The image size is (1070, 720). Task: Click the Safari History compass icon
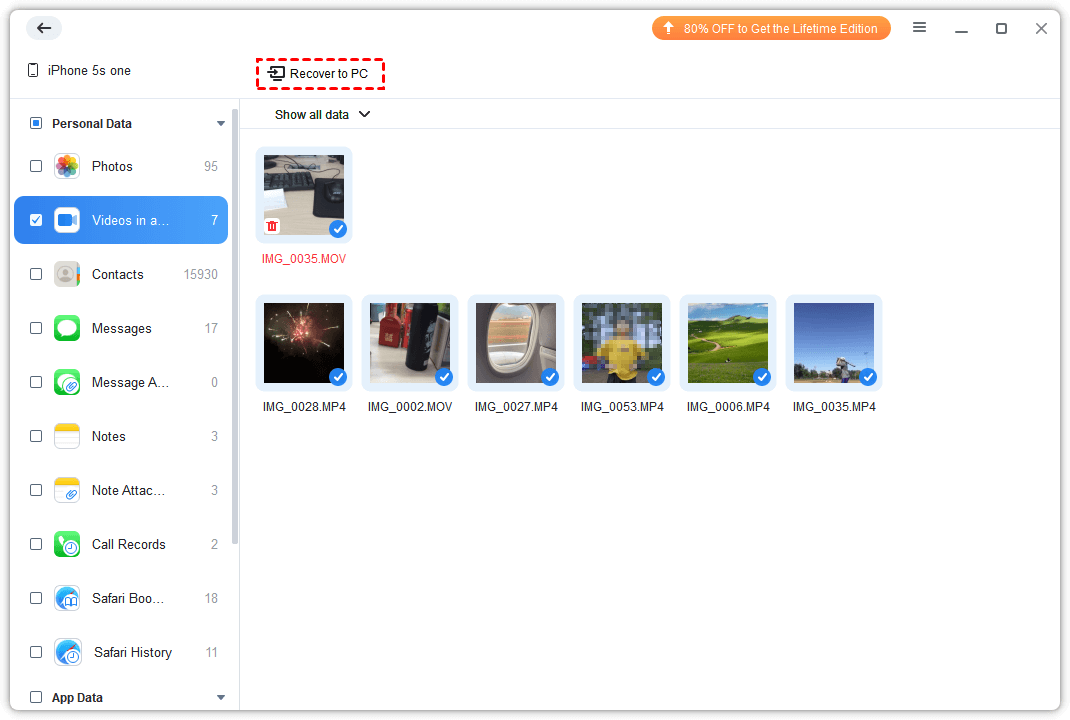pyautogui.click(x=68, y=653)
